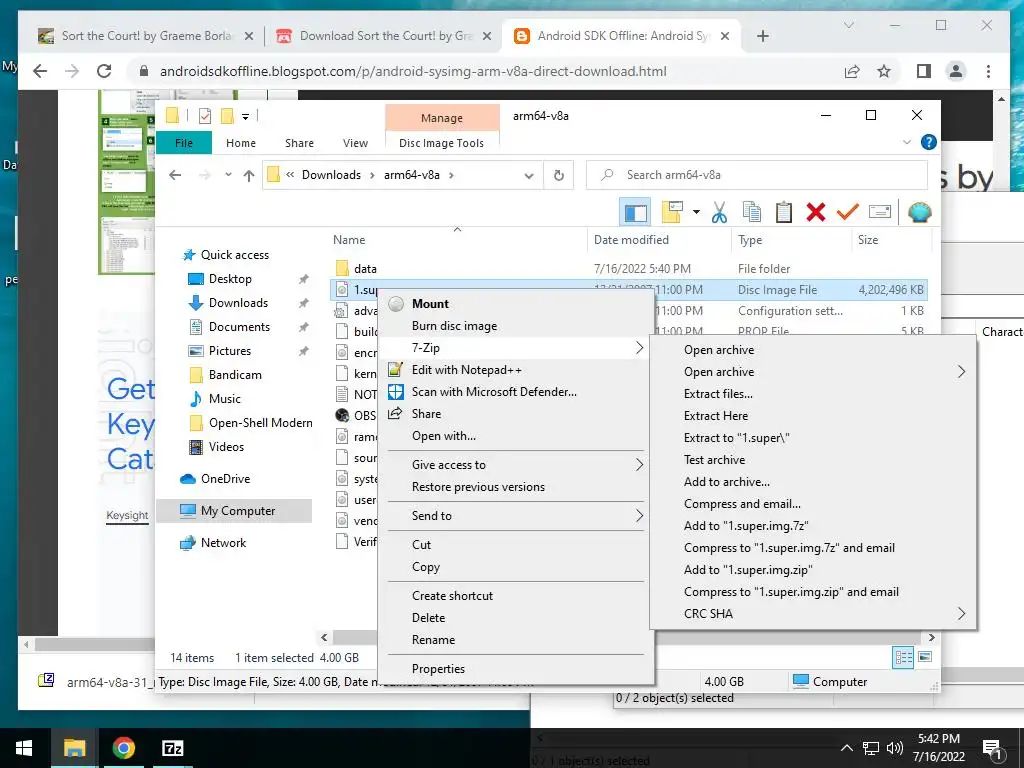Open the View ribbon tab
The image size is (1024, 768).
pyautogui.click(x=355, y=143)
